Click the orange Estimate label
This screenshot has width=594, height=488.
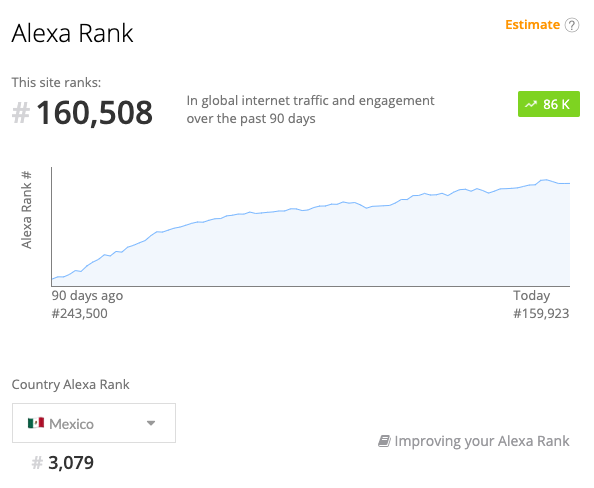(x=532, y=25)
